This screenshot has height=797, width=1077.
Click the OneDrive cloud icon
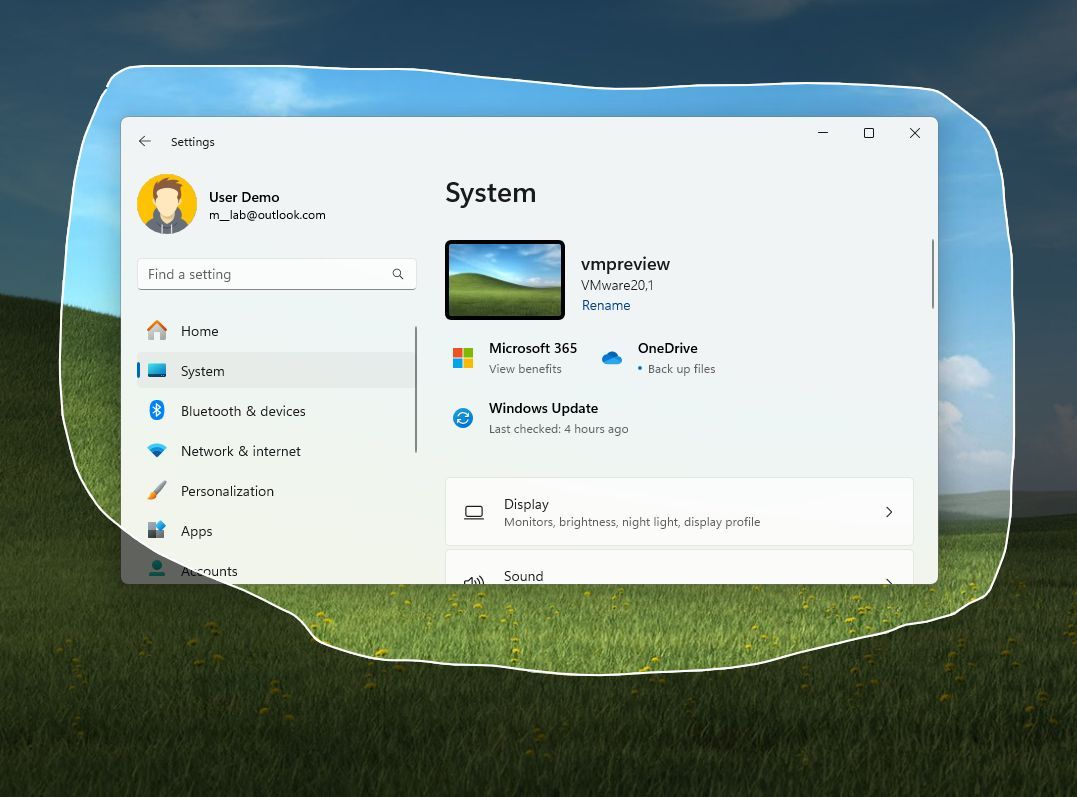click(611, 357)
